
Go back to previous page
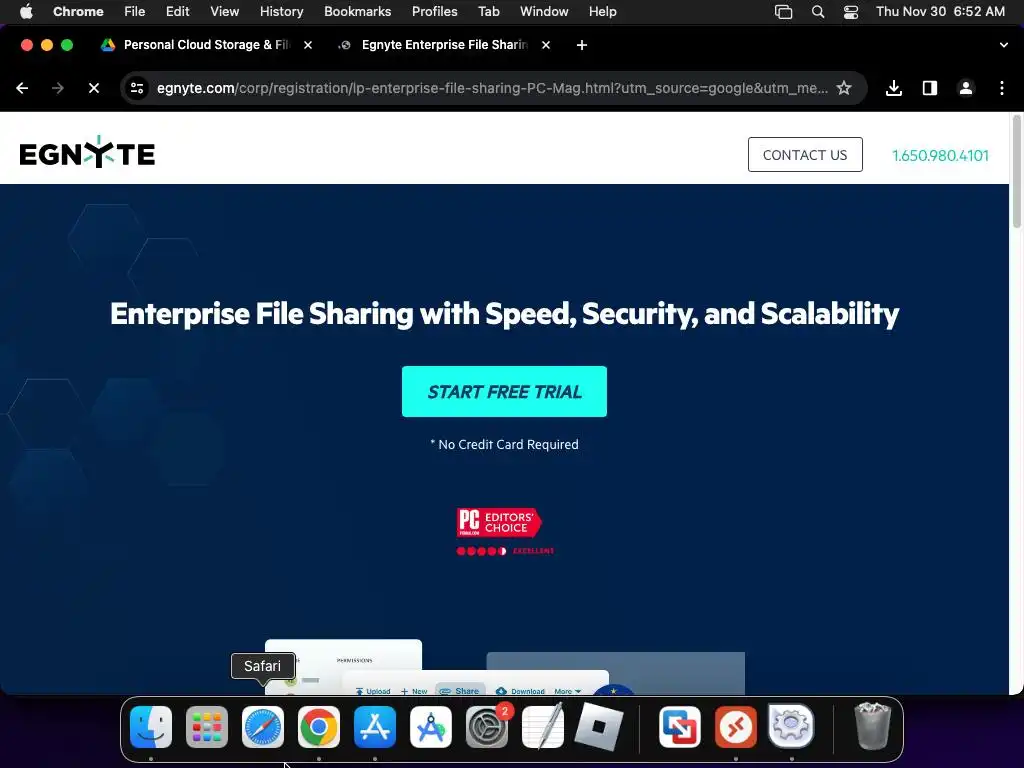click(x=22, y=88)
